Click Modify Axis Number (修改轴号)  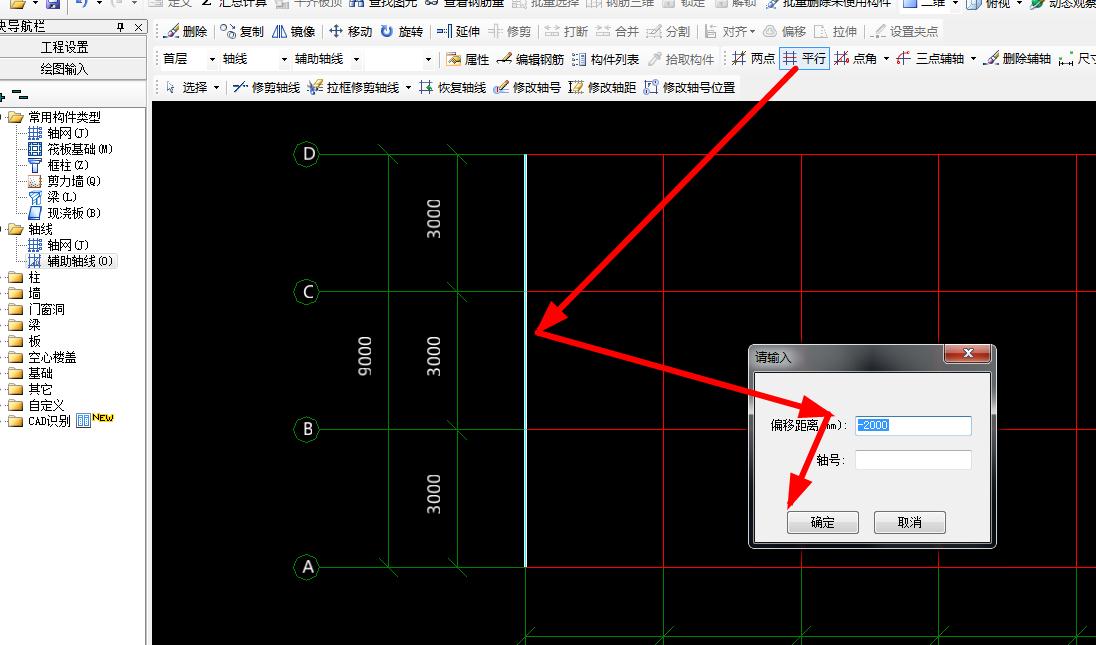[527, 87]
